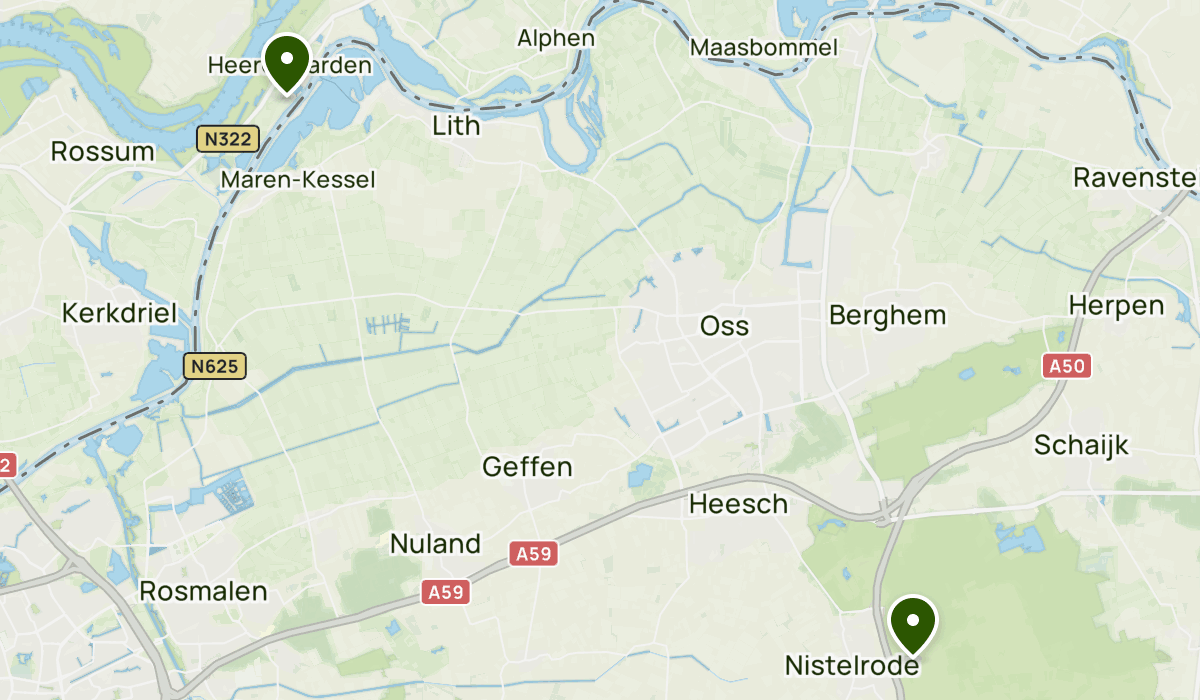
Task: Click the Heesch town name
Action: 739,504
